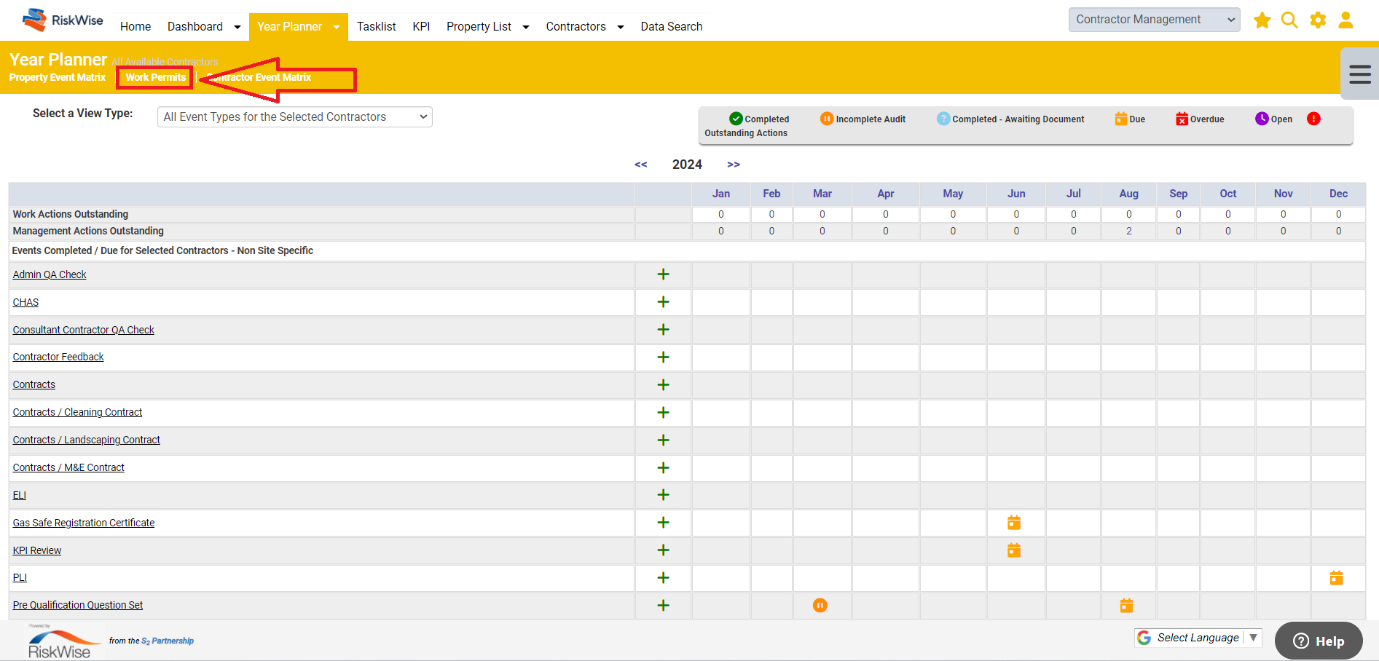Add event for PLI row
The width and height of the screenshot is (1379, 661).
(663, 578)
